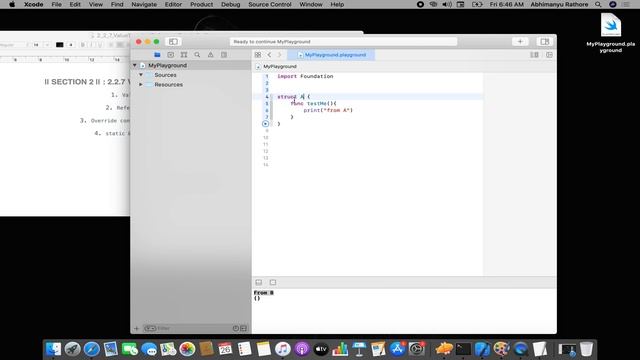Image resolution: width=640 pixels, height=360 pixels.
Task: Go back with the editor back arrow
Action: point(269,55)
